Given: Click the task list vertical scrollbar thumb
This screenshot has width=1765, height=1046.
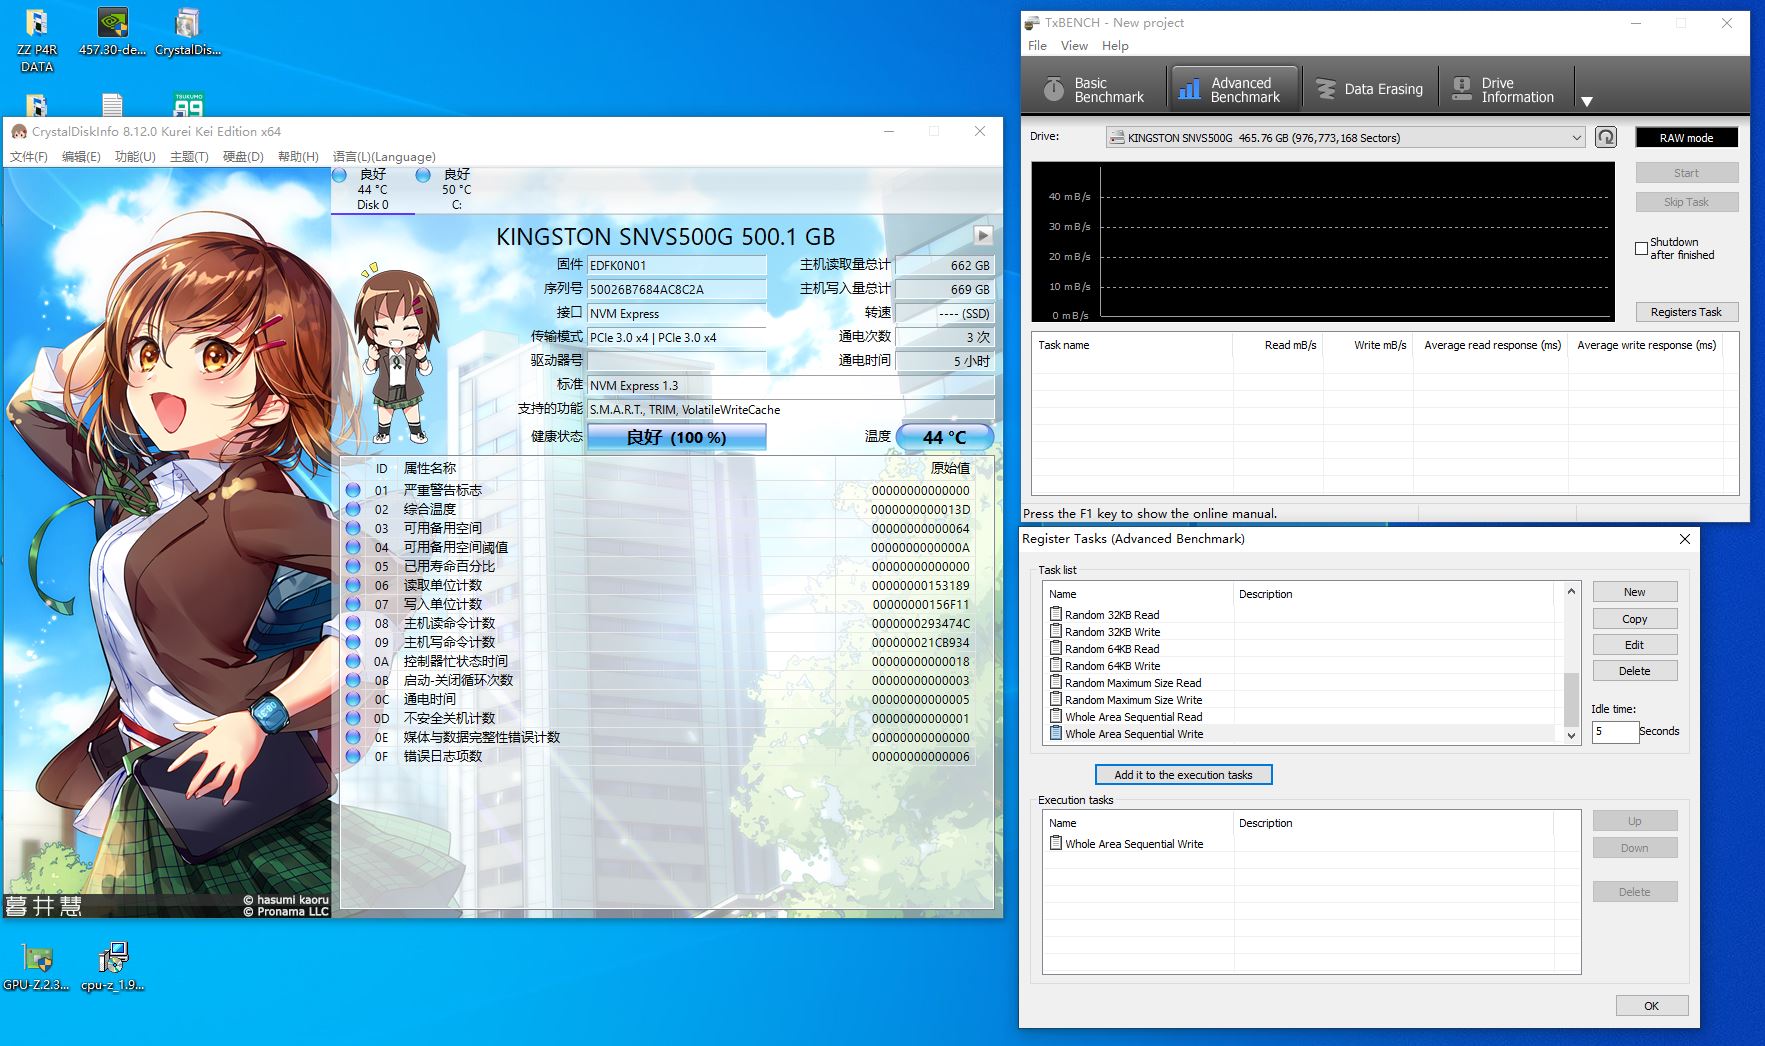Looking at the screenshot, I should coord(1571,698).
